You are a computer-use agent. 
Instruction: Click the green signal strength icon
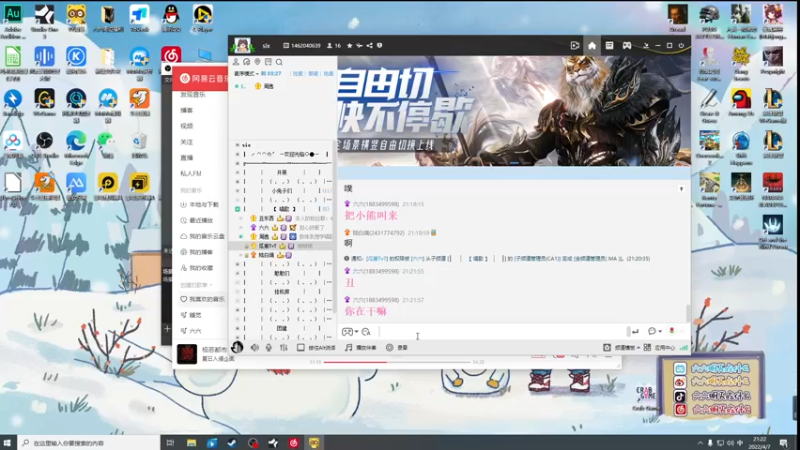pyautogui.click(x=684, y=347)
